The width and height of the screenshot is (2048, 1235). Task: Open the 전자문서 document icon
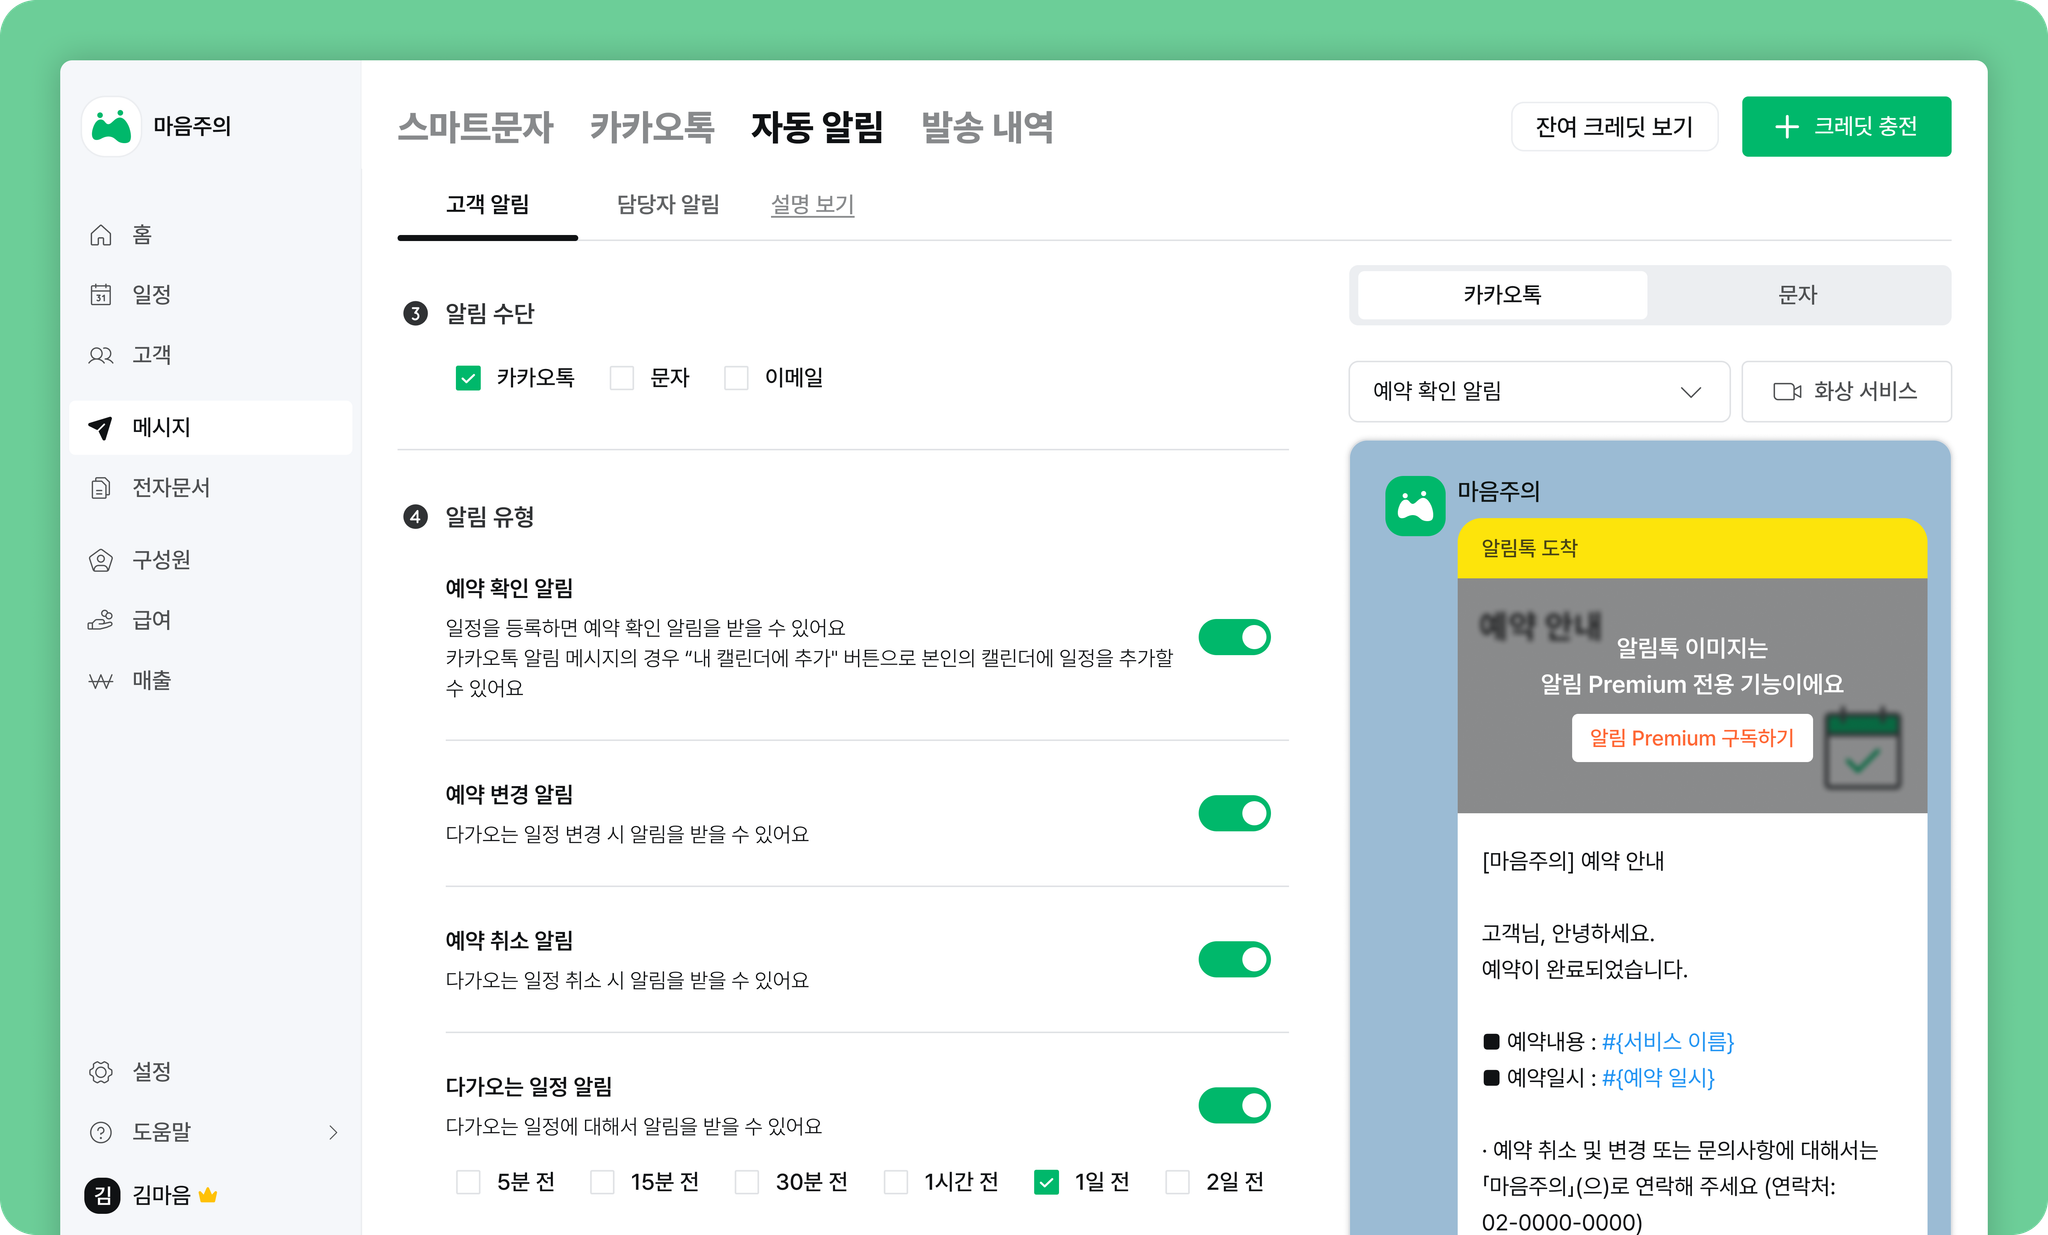coord(101,488)
